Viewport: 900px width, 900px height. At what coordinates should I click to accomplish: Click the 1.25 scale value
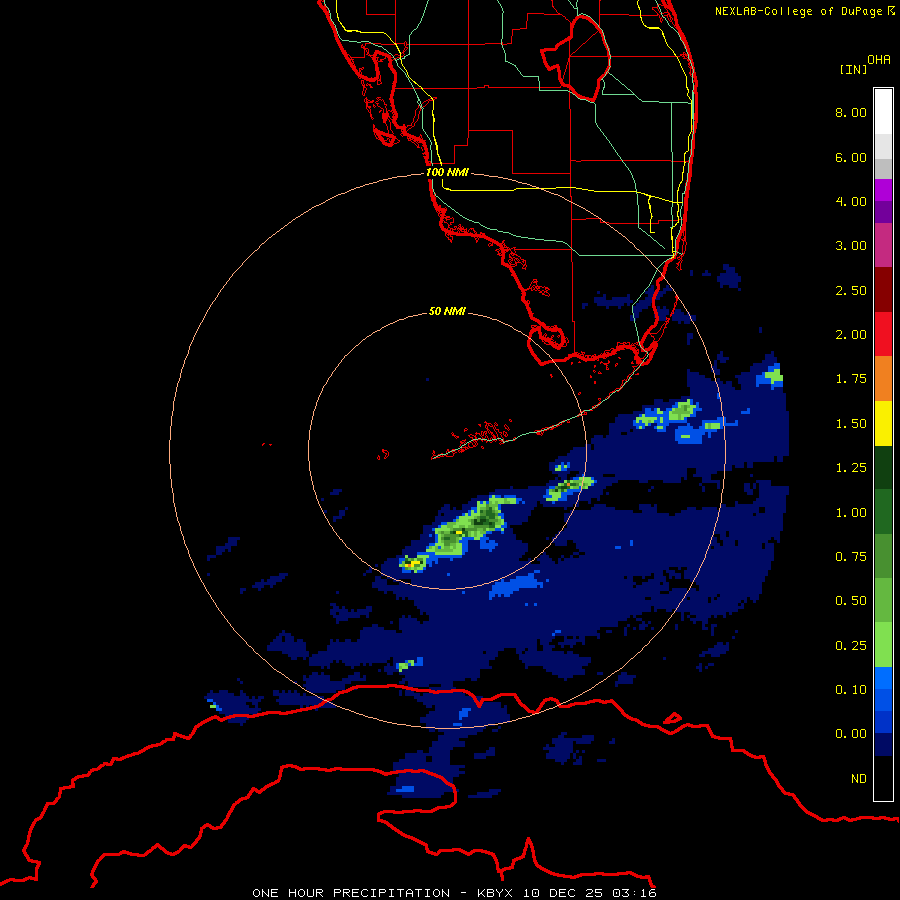click(x=851, y=468)
